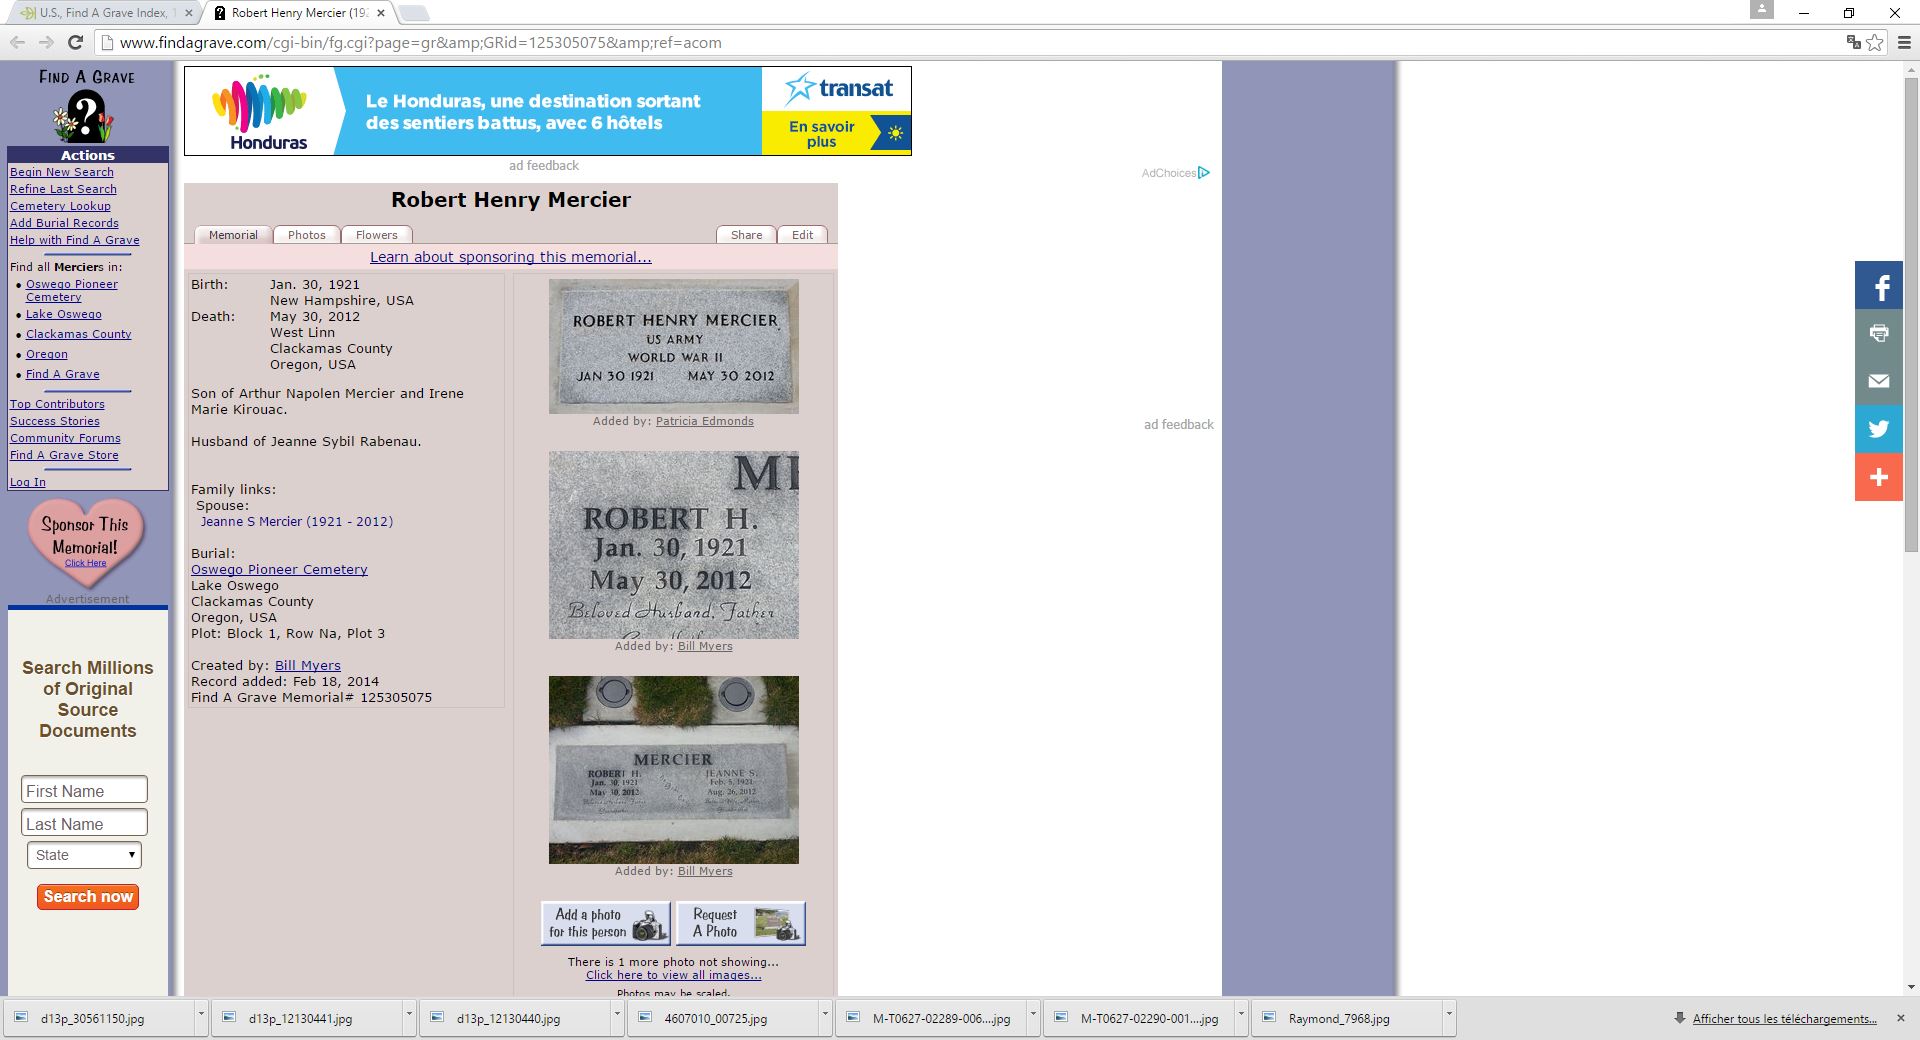Screen dimensions: 1920x1040
Task: Switch to Photos tab
Action: coord(307,235)
